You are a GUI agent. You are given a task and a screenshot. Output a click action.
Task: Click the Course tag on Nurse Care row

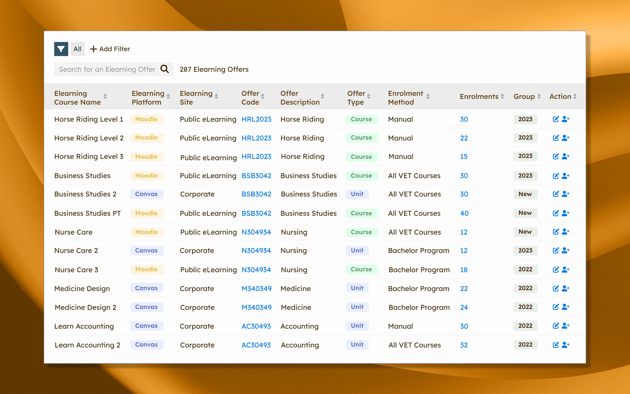[361, 232]
